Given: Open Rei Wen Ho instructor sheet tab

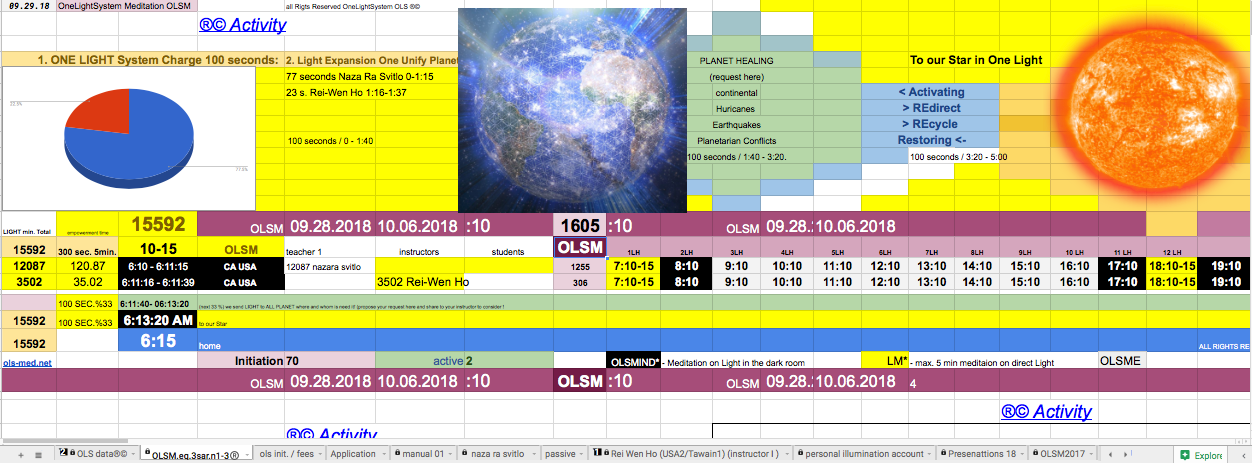Looking at the screenshot, I should 690,454.
